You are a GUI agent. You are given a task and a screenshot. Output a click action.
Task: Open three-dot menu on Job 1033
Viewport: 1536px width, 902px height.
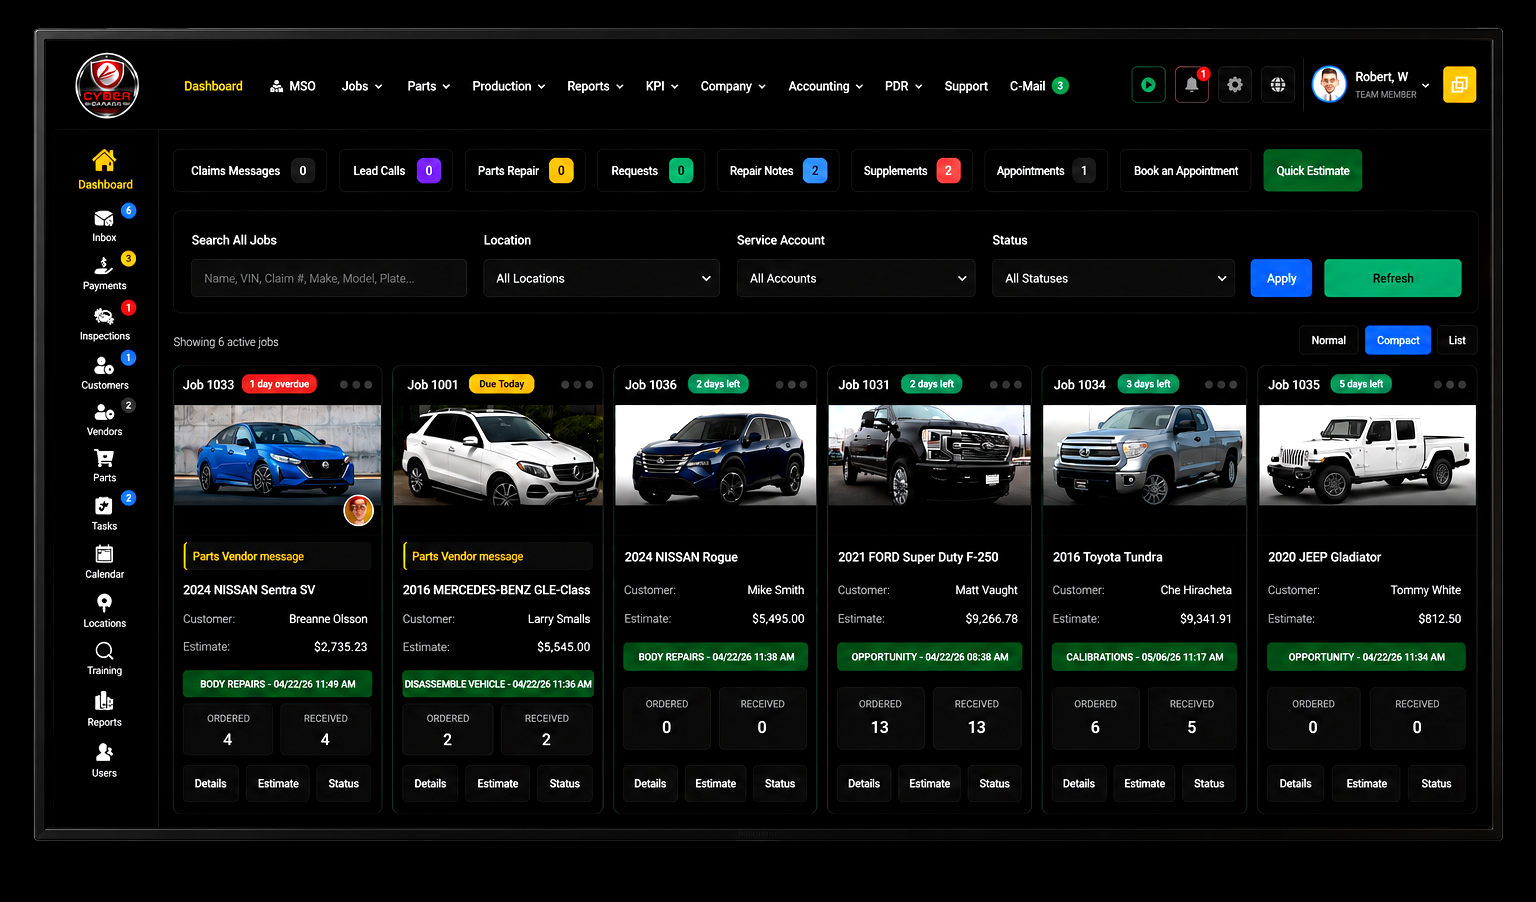(x=356, y=385)
